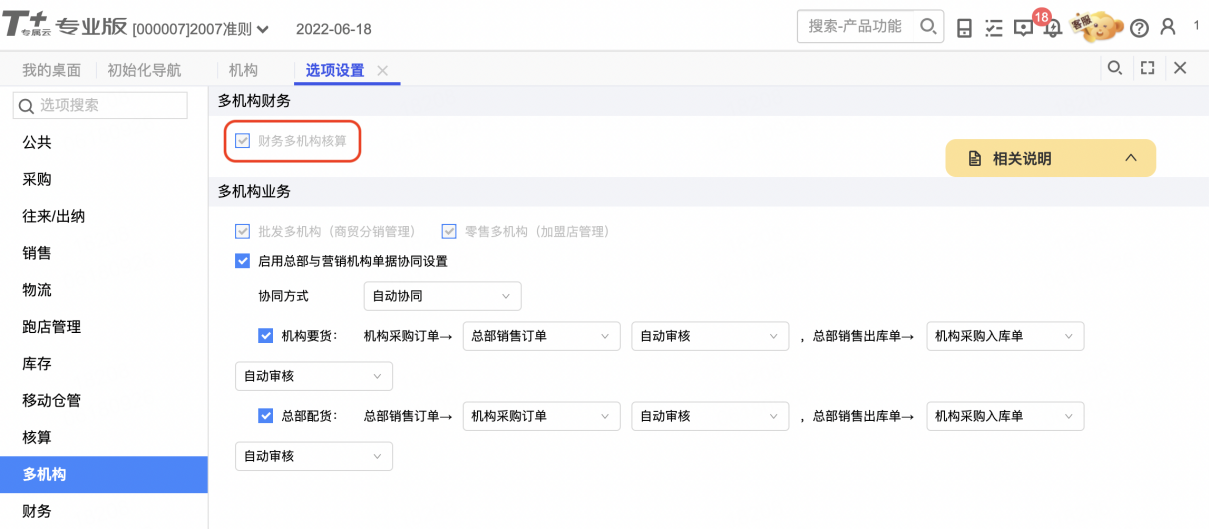Uncheck 启用总部与营销机构单据协同设置 checkbox
Image resolution: width=1209 pixels, height=529 pixels.
point(242,261)
